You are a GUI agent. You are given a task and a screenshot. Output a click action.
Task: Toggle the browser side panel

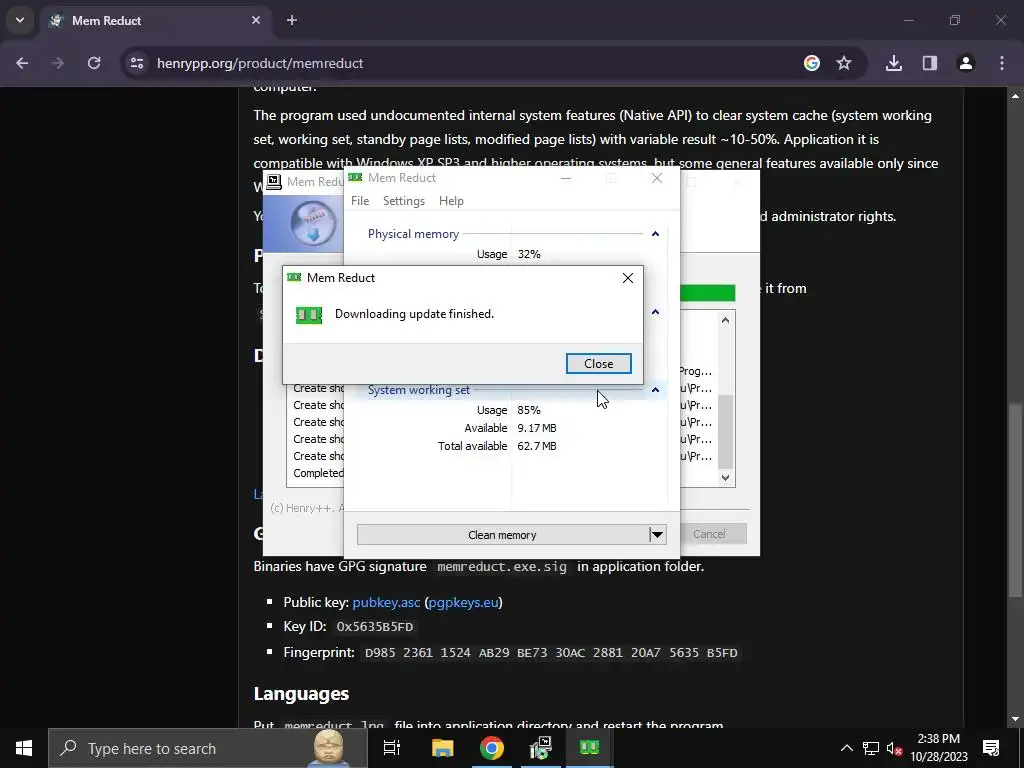930,63
